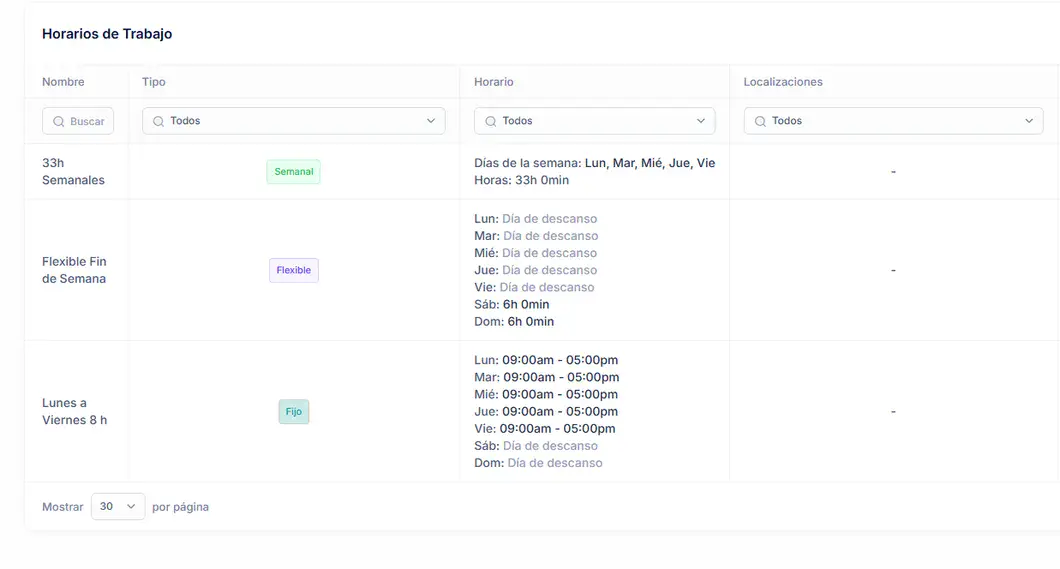
Task: Select the Lunes a Viernes 8 h schedule
Action: (74, 412)
